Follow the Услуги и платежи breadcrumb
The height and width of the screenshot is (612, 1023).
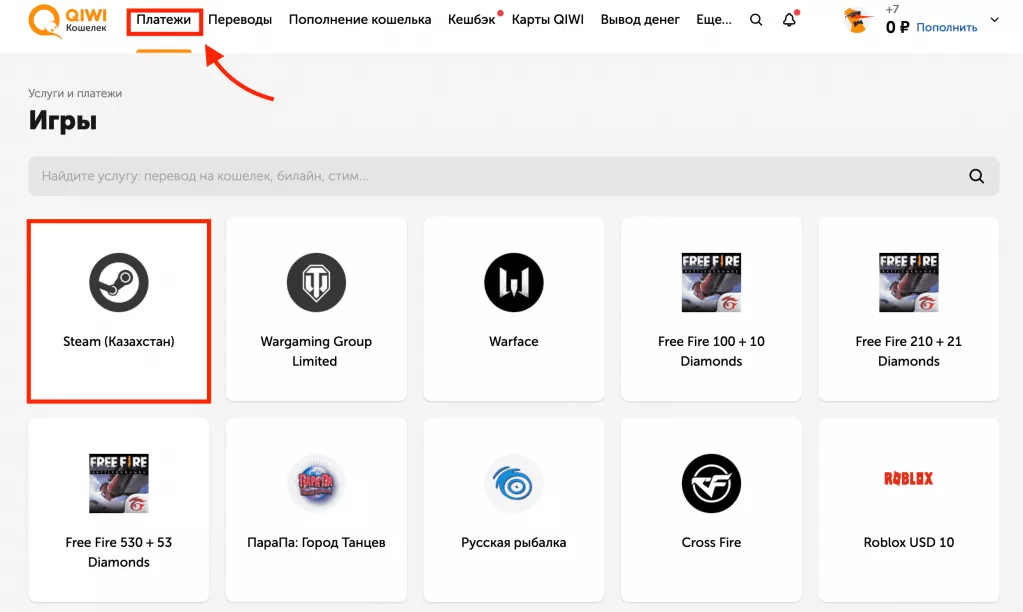pos(75,94)
